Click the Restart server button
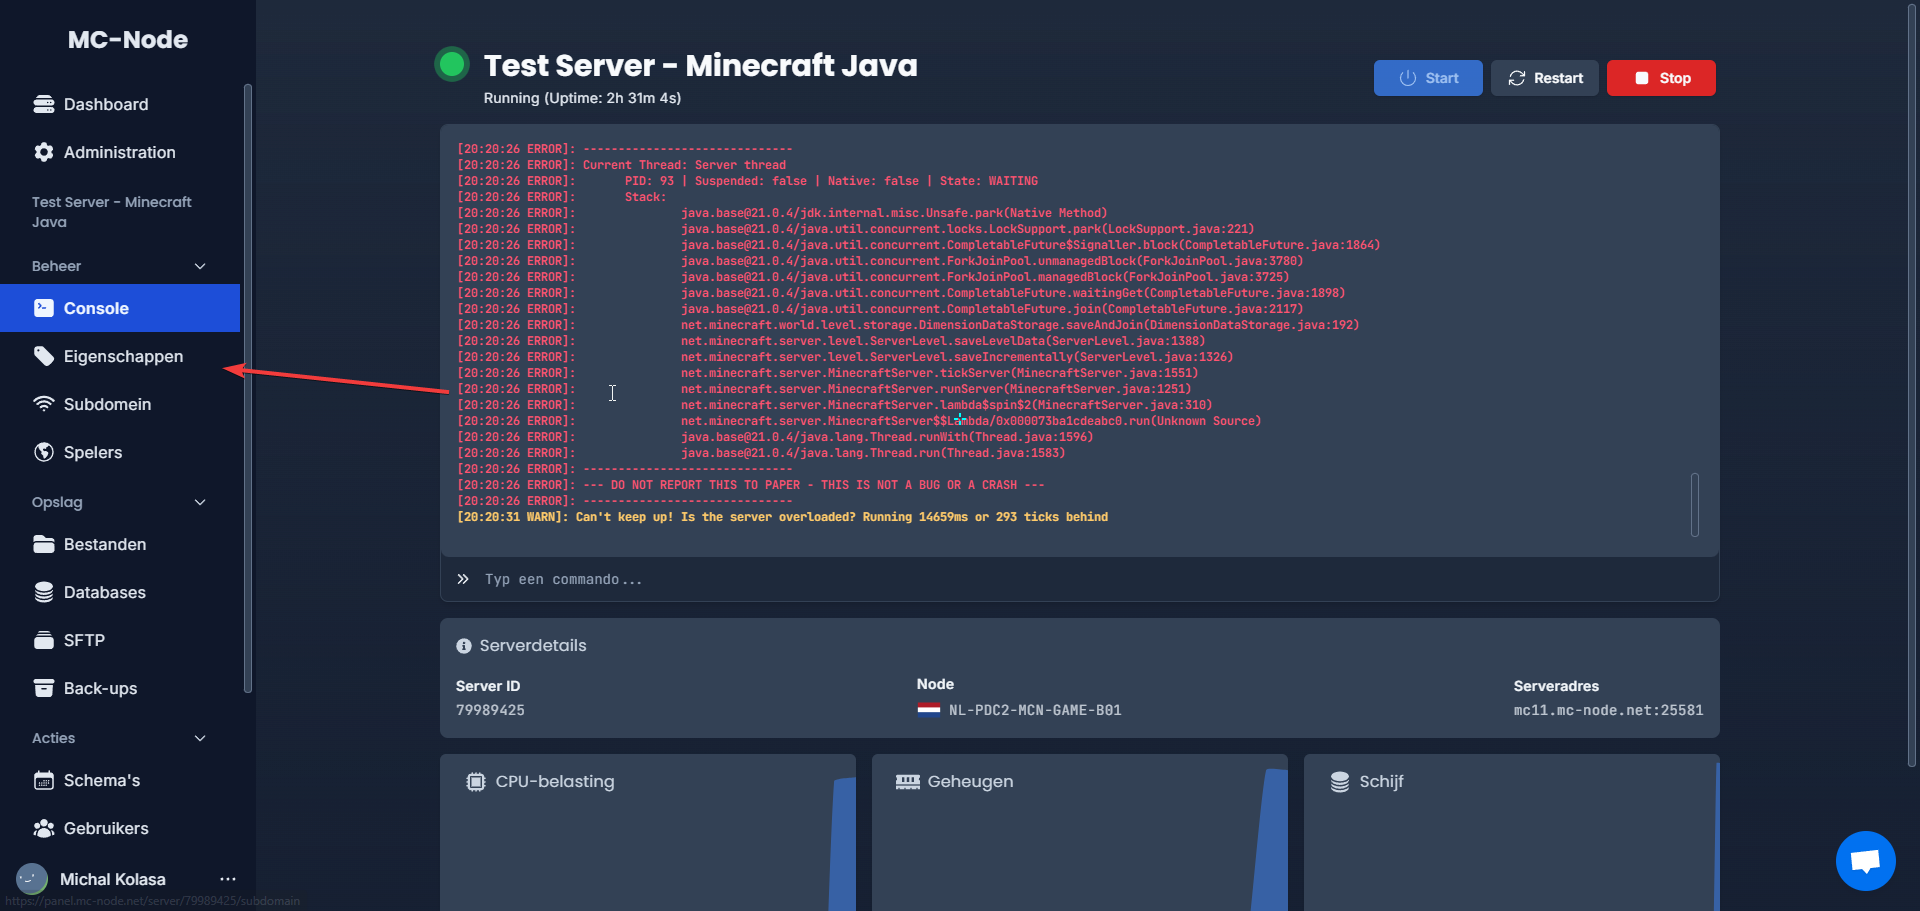1920x911 pixels. tap(1545, 78)
